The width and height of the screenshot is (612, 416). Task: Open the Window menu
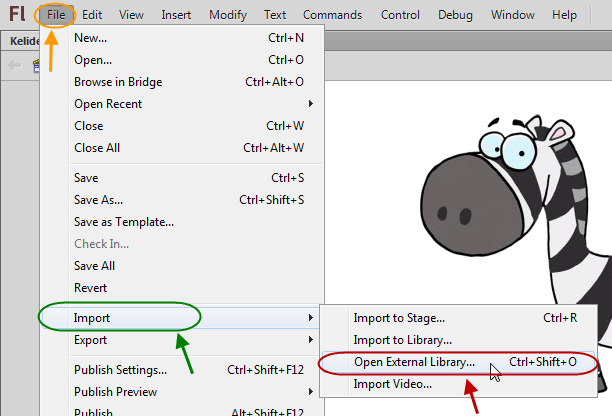point(513,15)
